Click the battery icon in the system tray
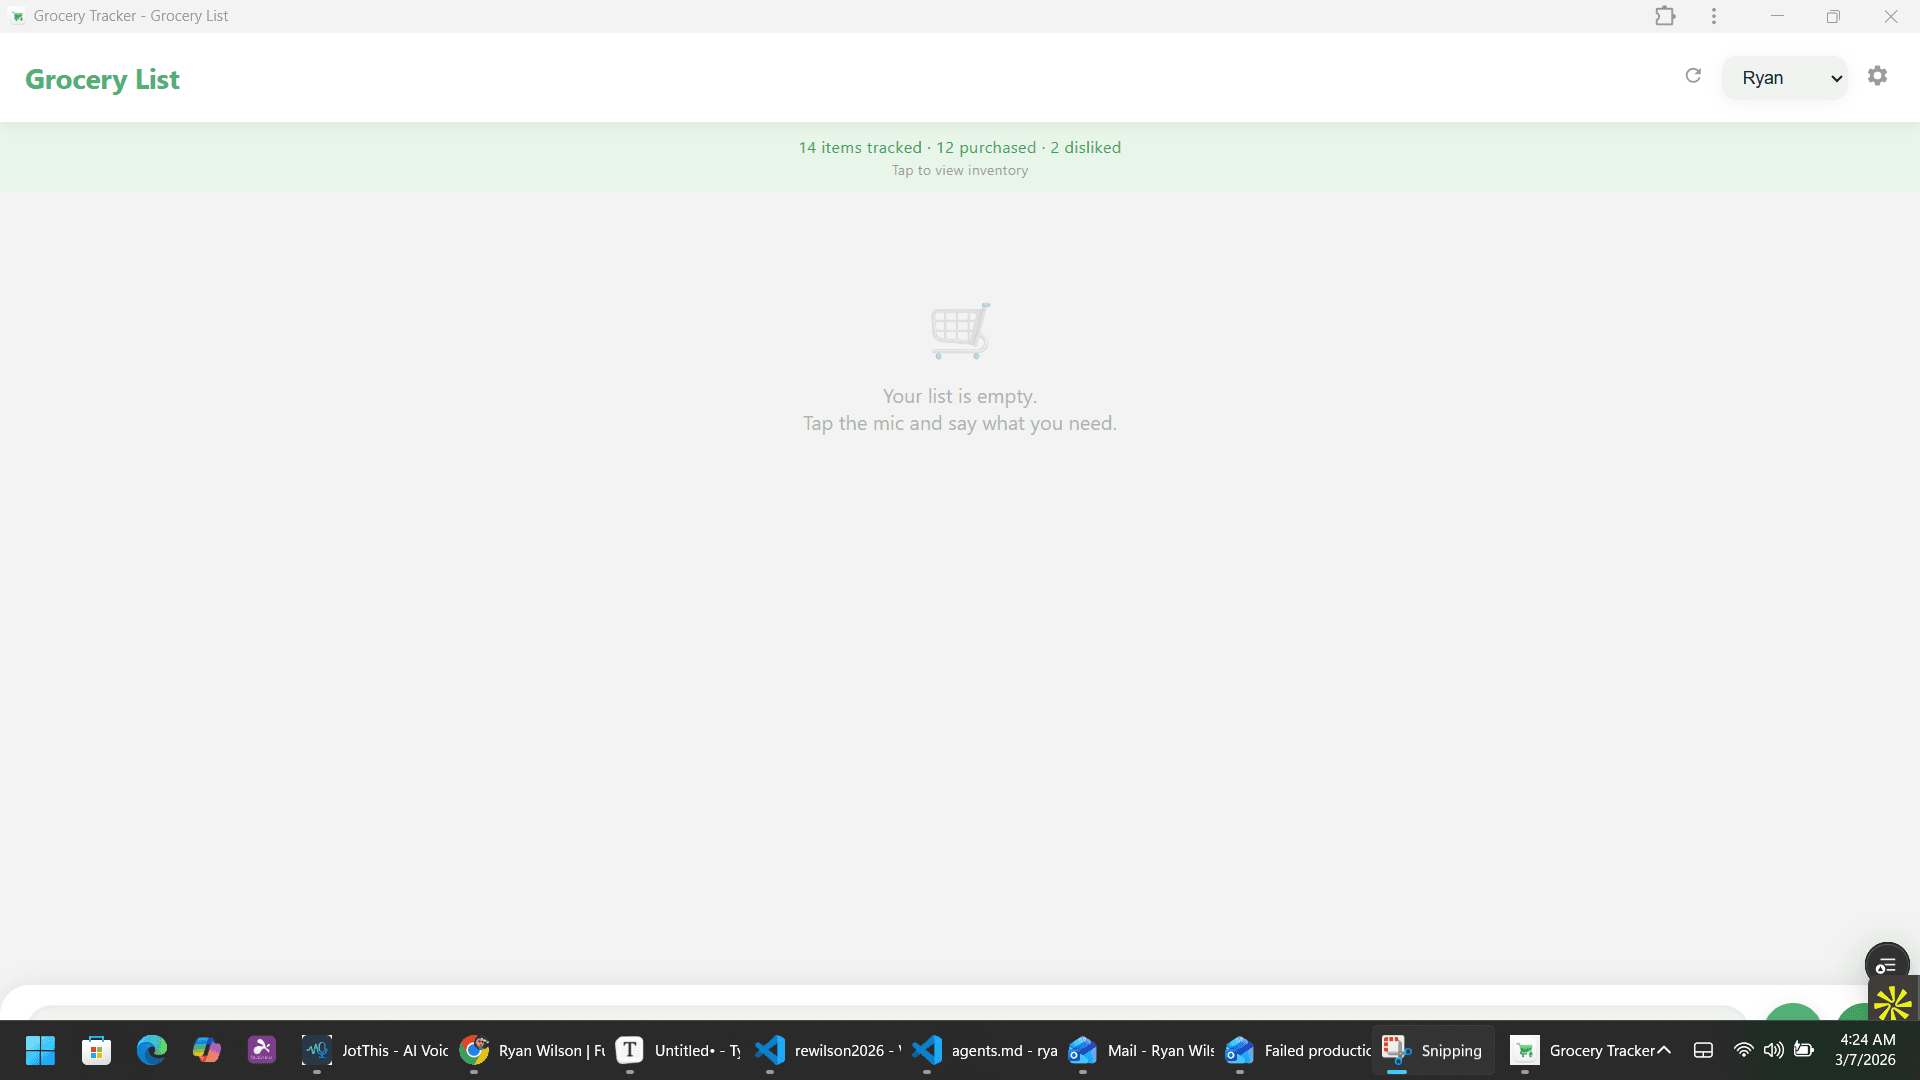This screenshot has width=1920, height=1080. (x=1805, y=1050)
